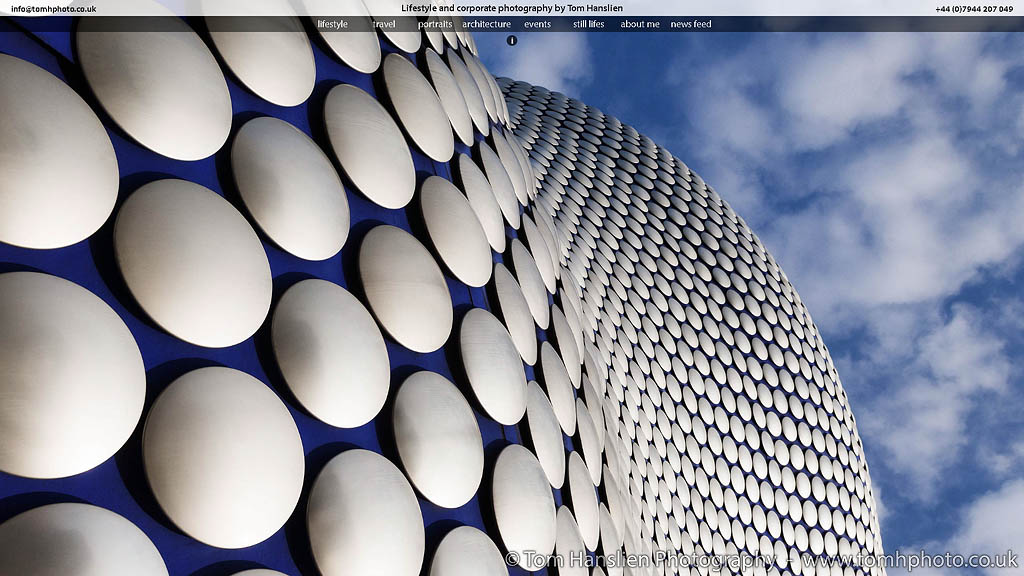Open the events gallery menu item
This screenshot has height=576, width=1024.
tap(537, 24)
